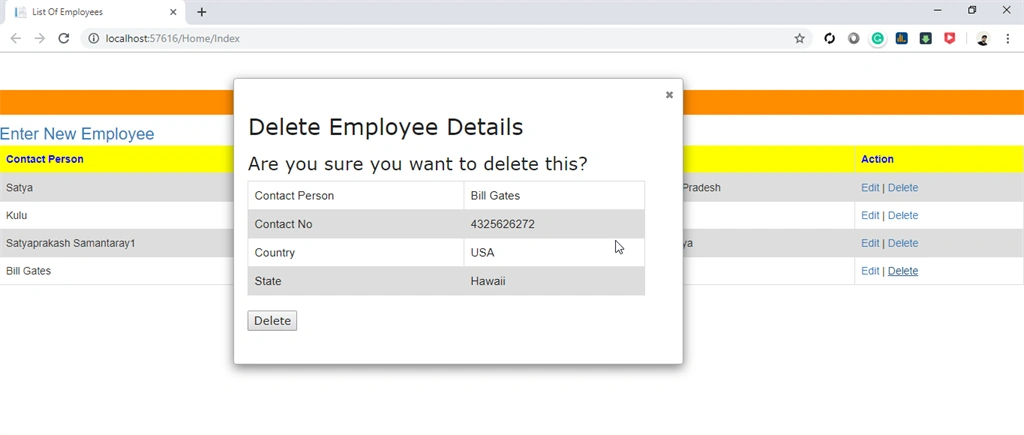Open the user profile avatar
The width and height of the screenshot is (1024, 435).
click(x=983, y=39)
